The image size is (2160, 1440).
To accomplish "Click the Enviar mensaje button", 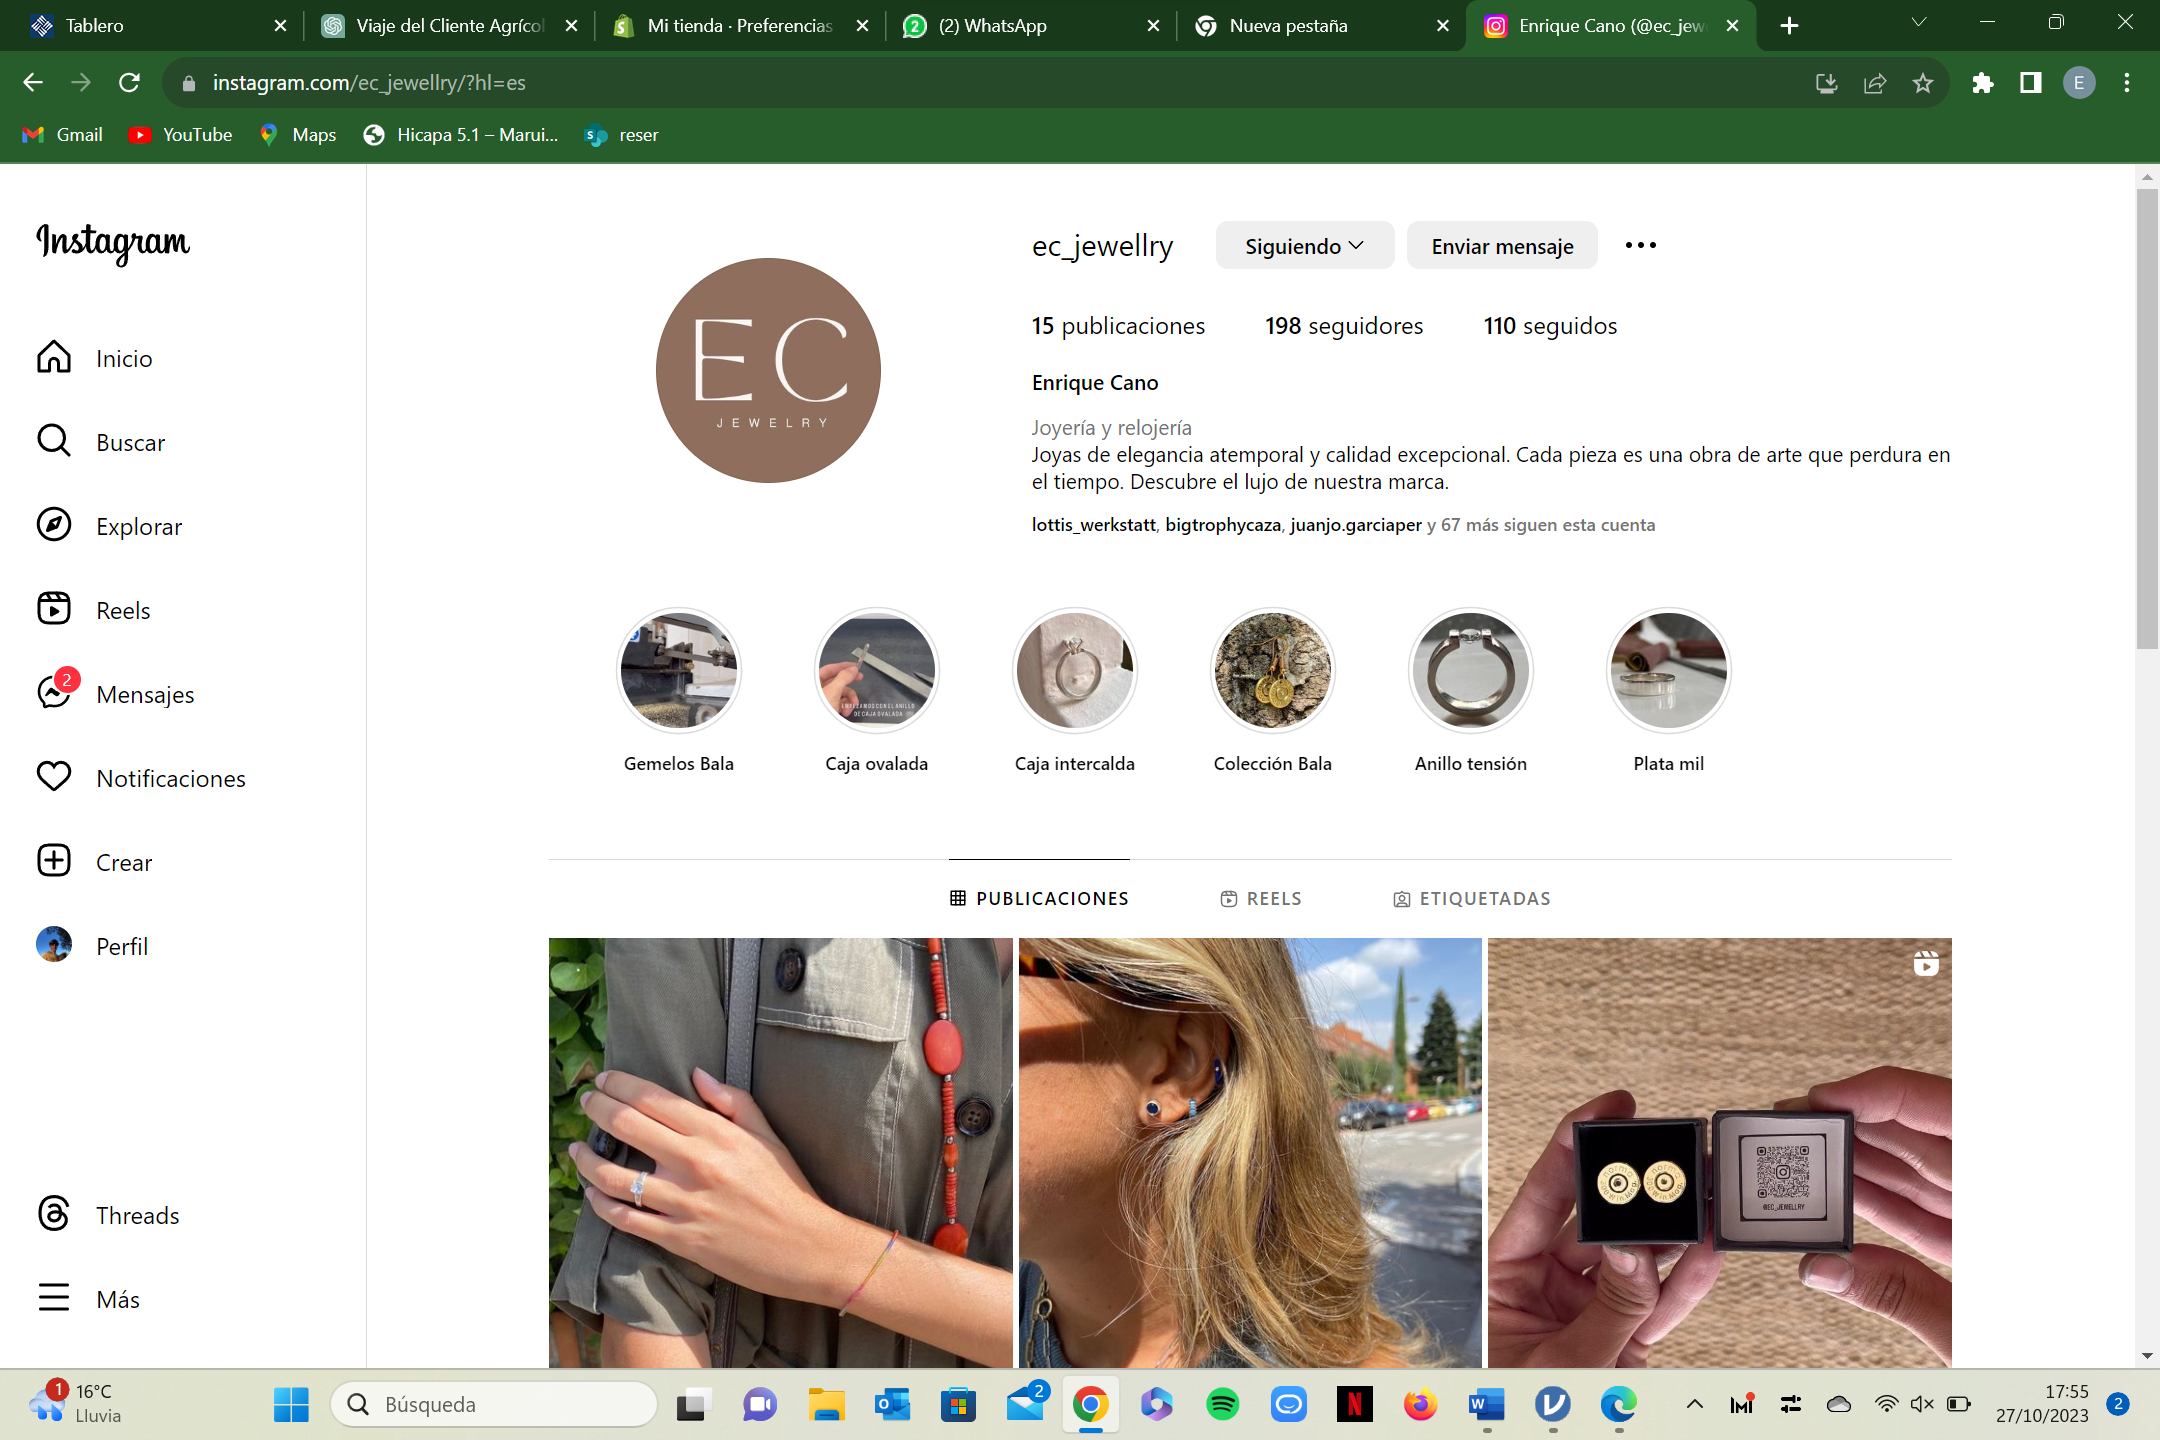I will (1501, 246).
